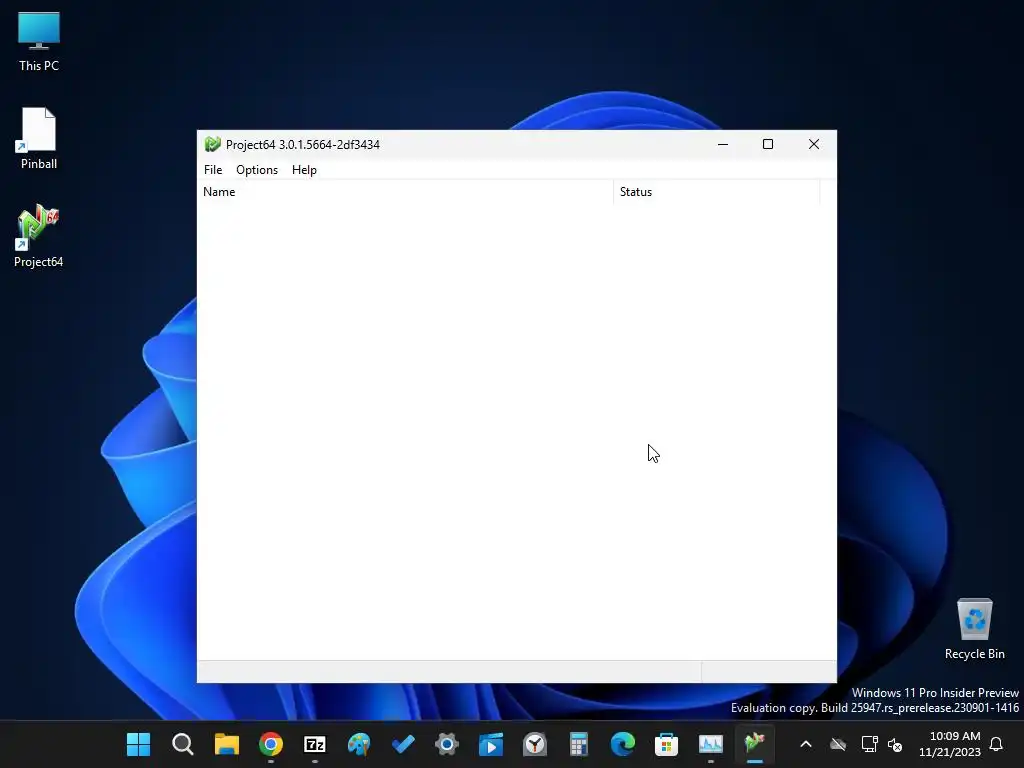This screenshot has width=1024, height=768.
Task: Open 7-Zip from the taskbar
Action: click(315, 744)
